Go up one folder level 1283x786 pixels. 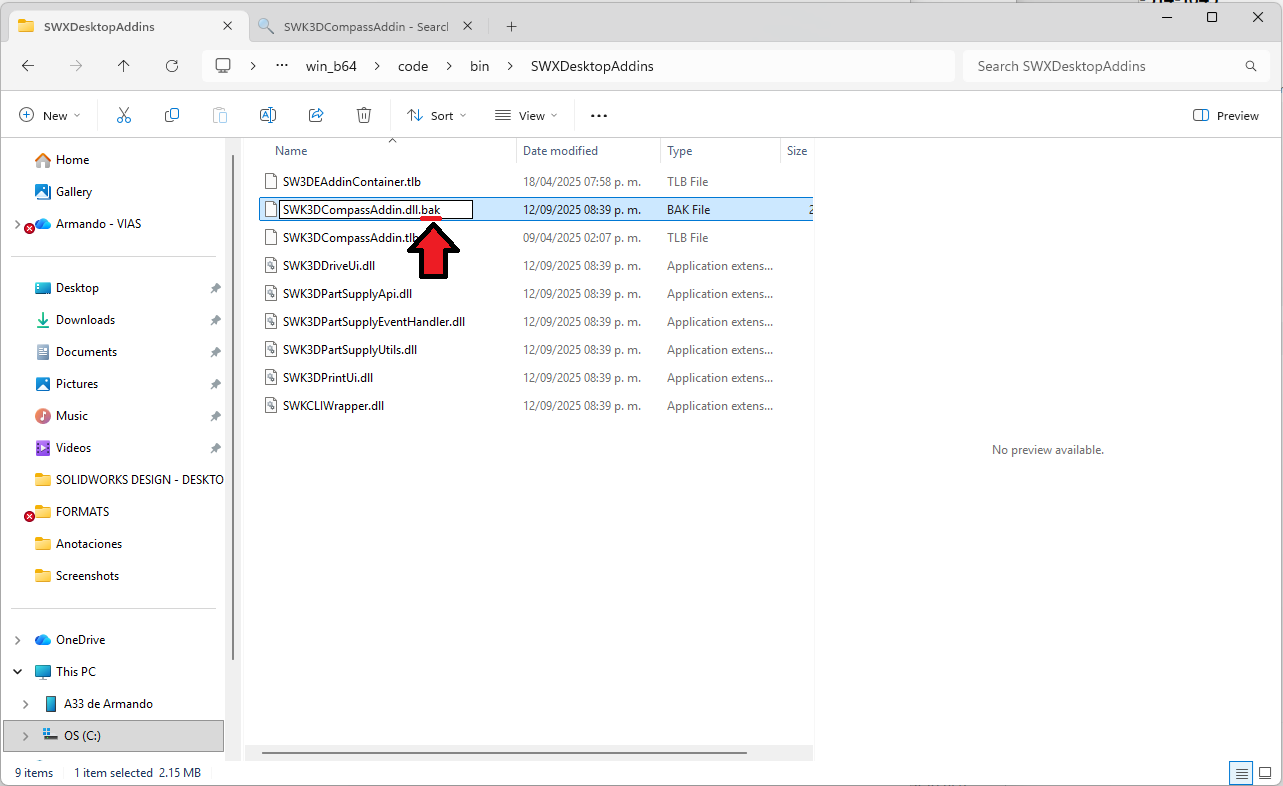(x=124, y=66)
